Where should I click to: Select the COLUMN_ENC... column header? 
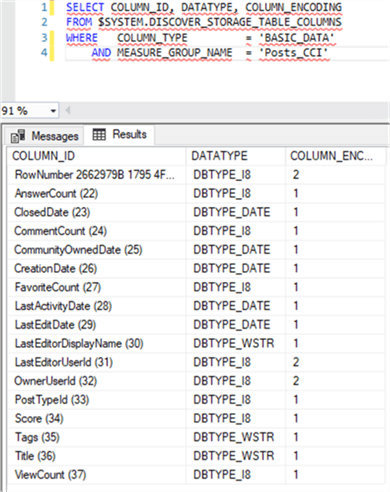click(335, 156)
